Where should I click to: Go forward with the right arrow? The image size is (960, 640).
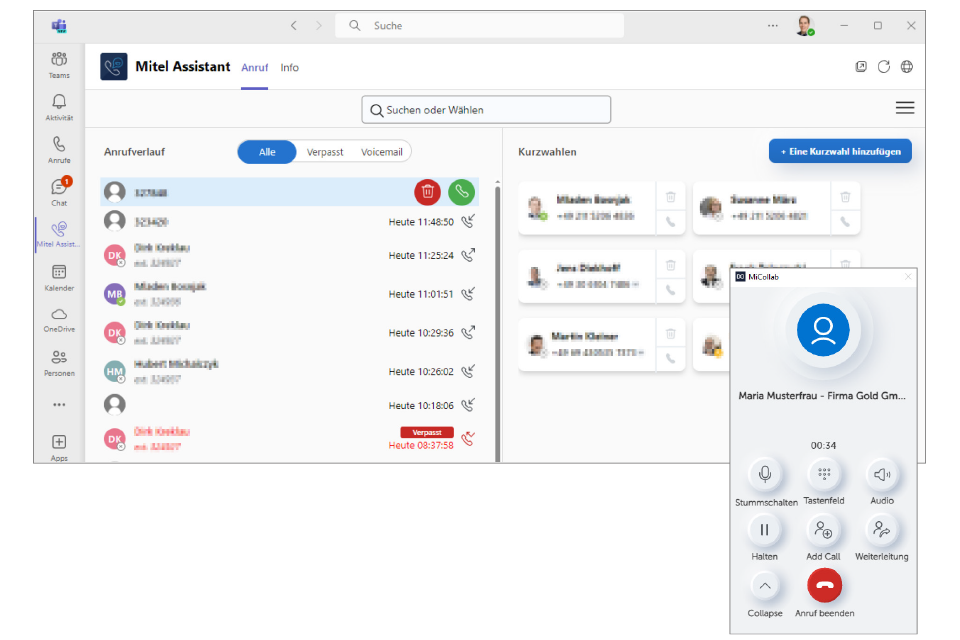318,25
